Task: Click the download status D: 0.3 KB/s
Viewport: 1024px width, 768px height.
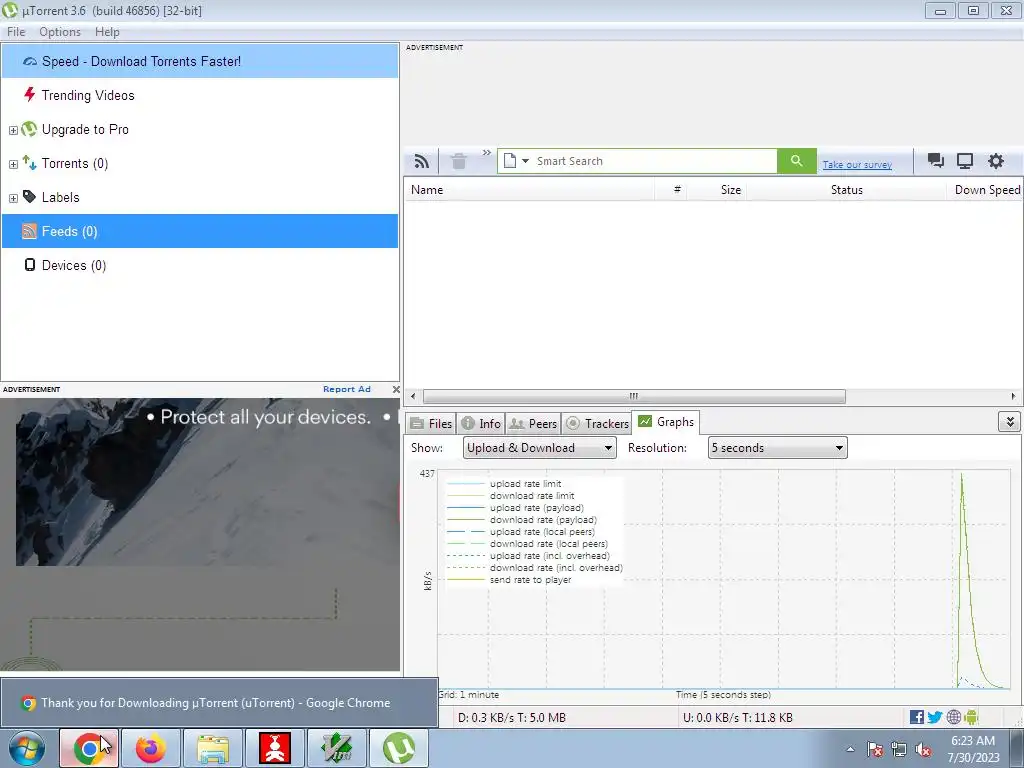Action: (511, 718)
